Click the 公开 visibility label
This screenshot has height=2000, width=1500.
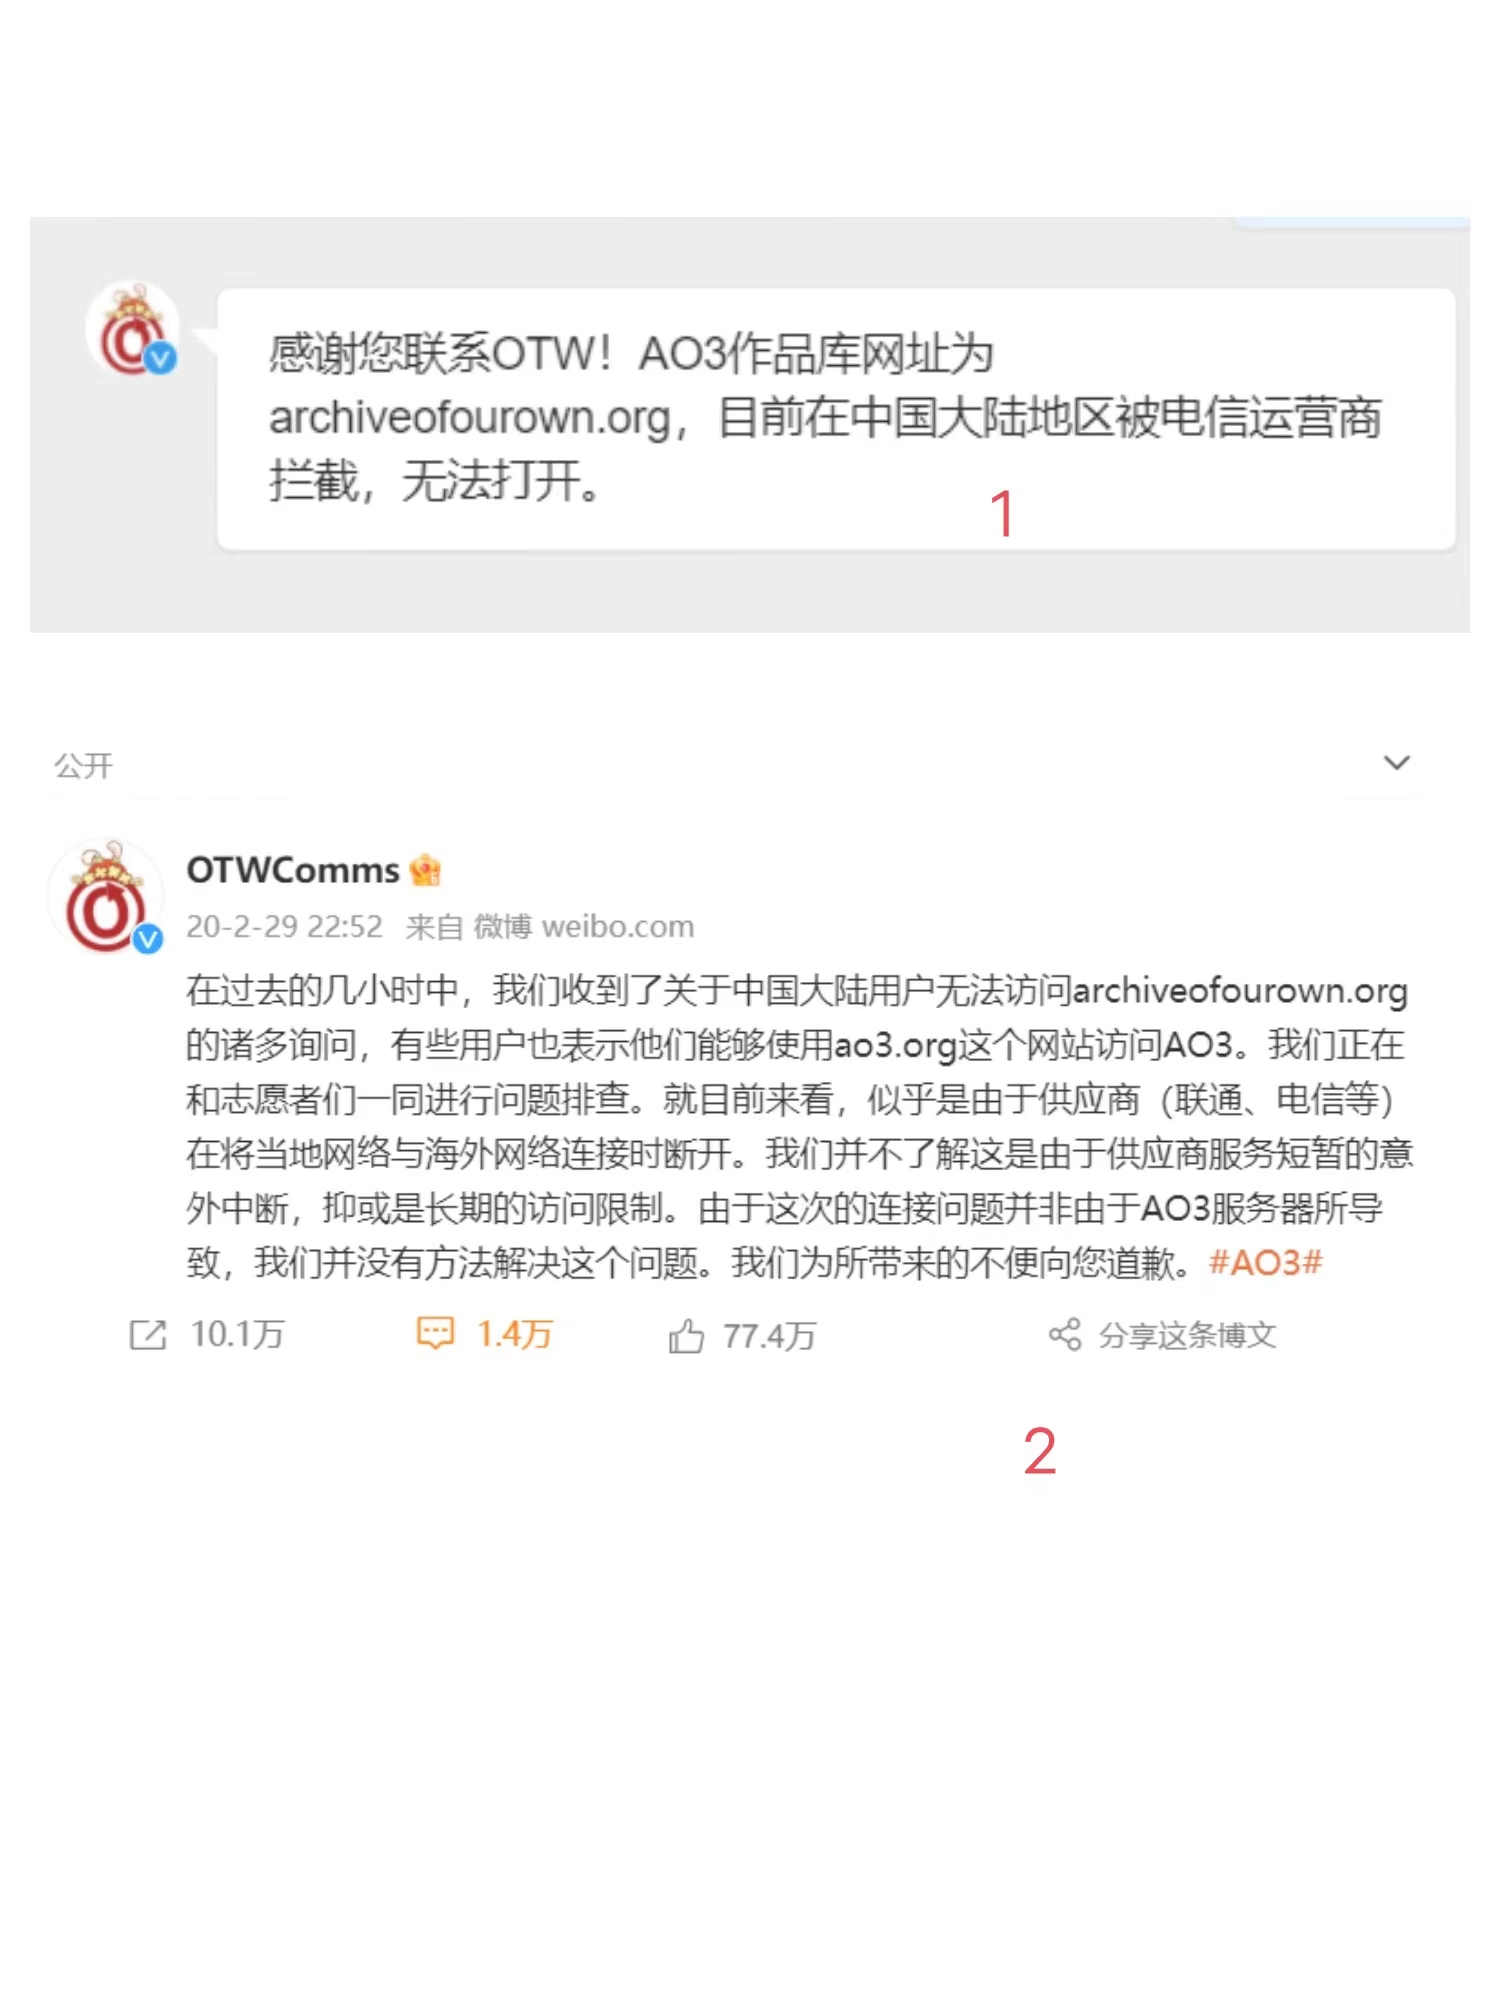pos(83,766)
